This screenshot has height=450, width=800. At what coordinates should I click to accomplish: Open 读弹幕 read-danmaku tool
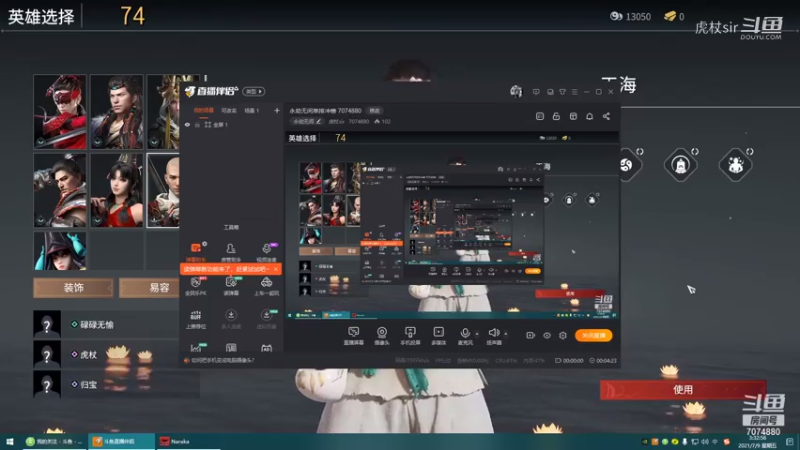[231, 286]
